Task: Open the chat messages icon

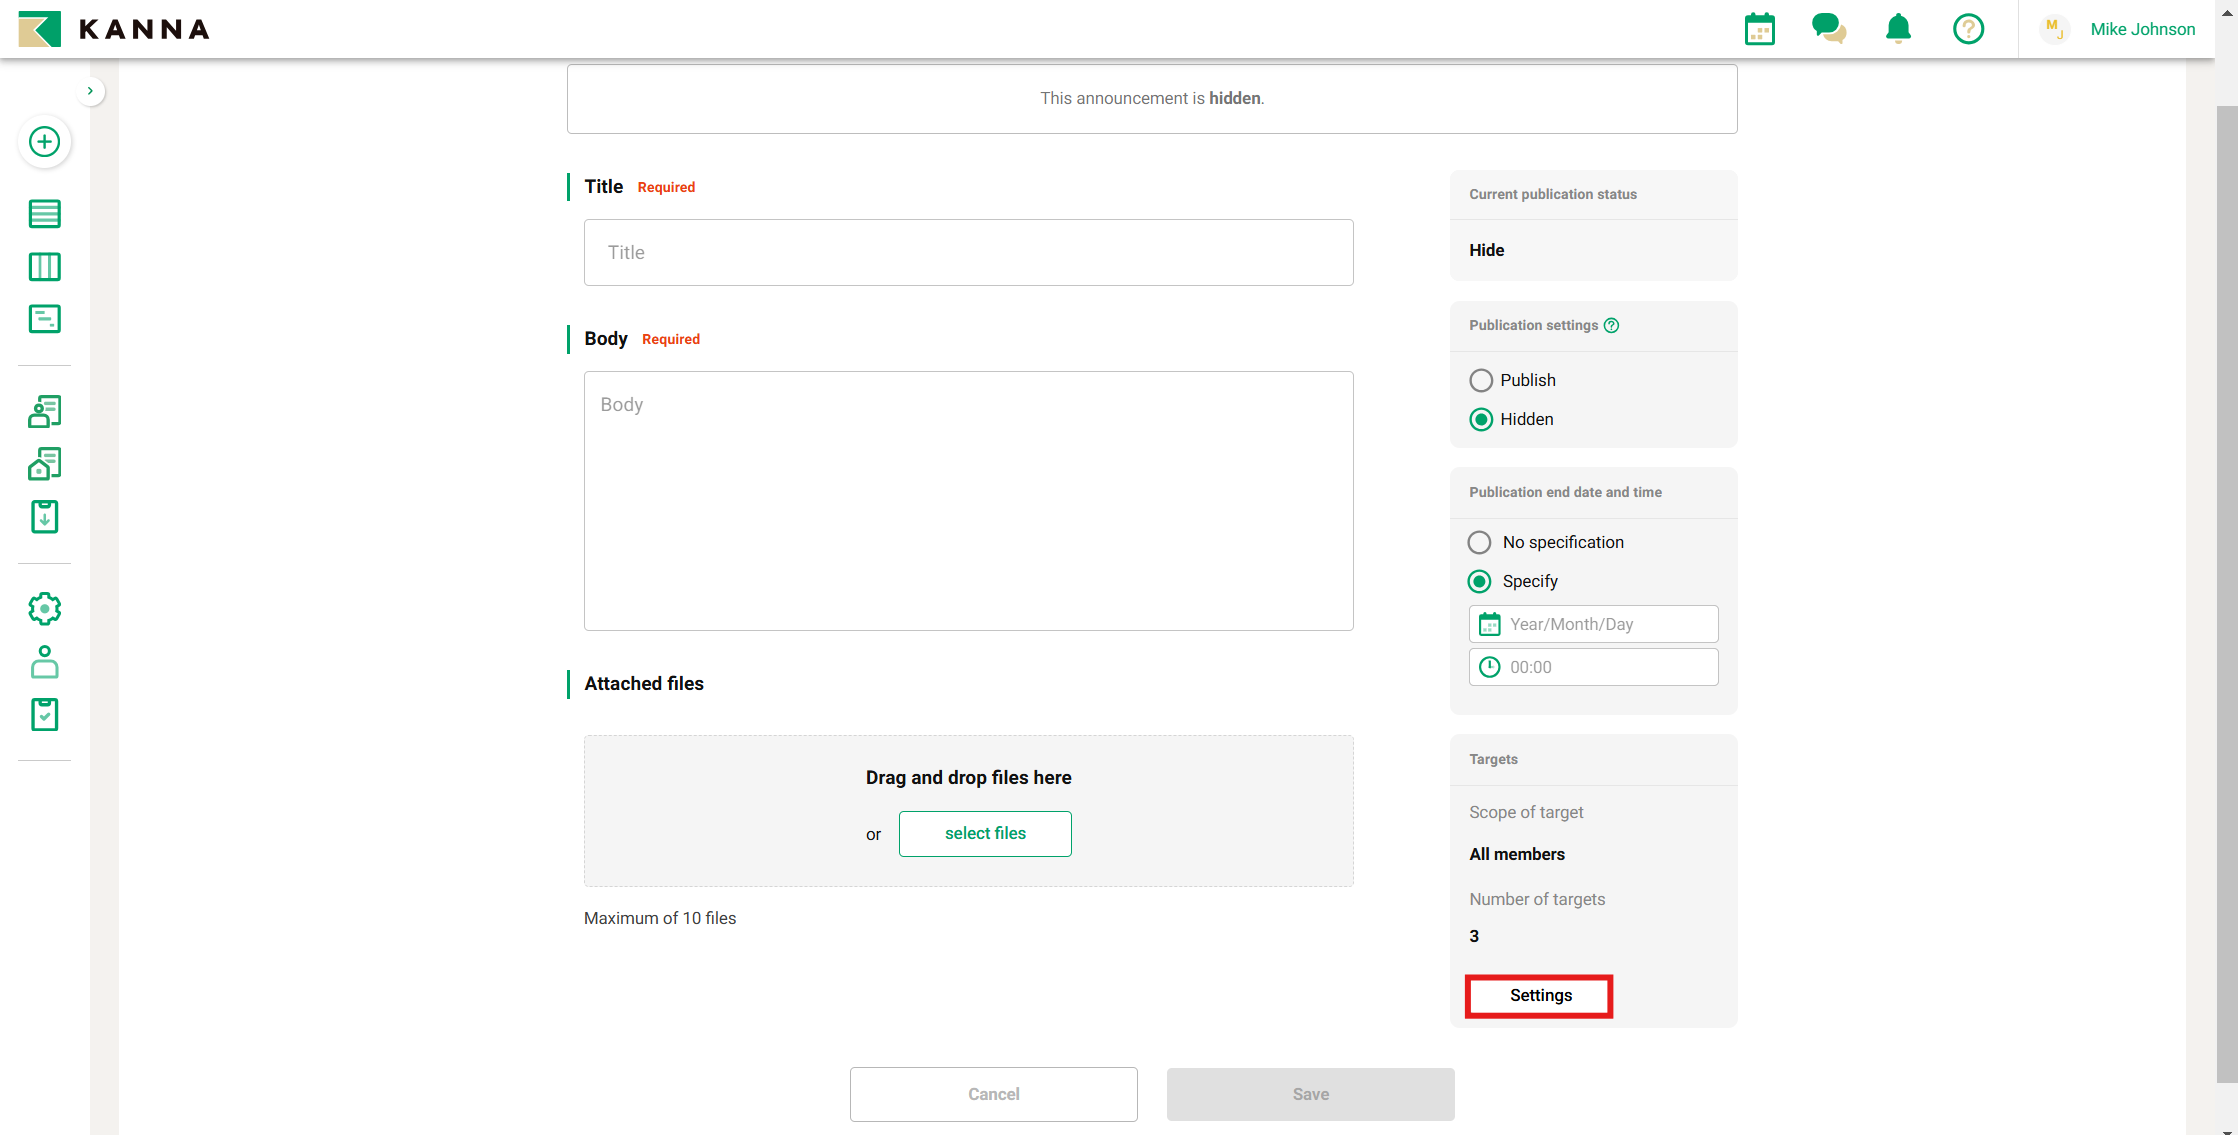Action: (1828, 29)
